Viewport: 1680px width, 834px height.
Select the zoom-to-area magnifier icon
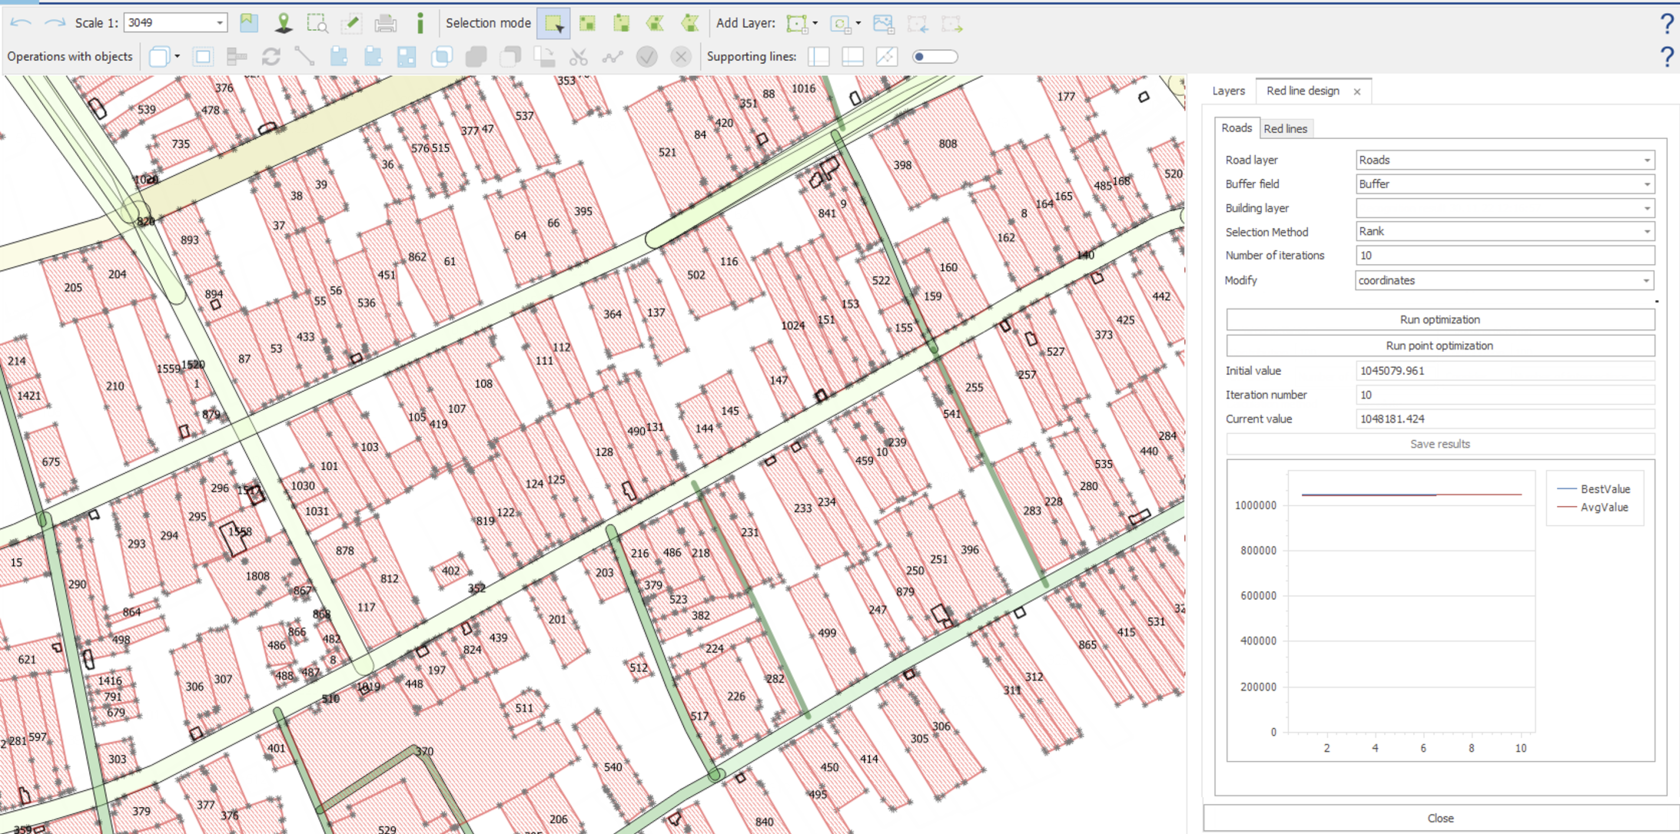pos(317,22)
